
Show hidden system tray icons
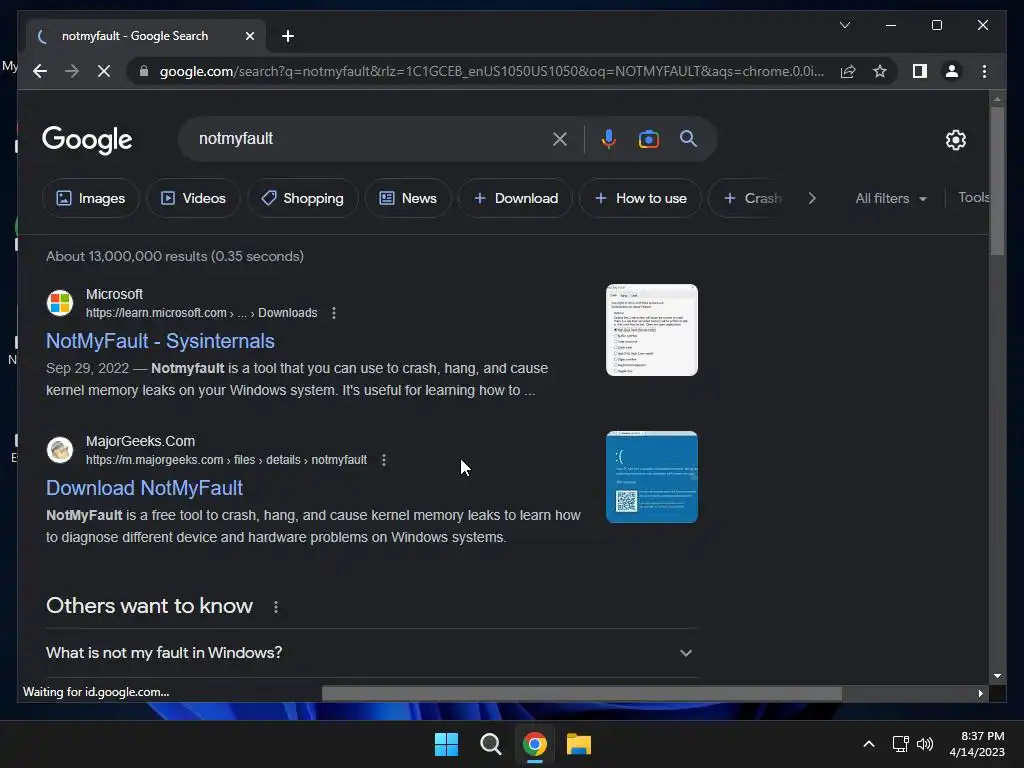(869, 744)
